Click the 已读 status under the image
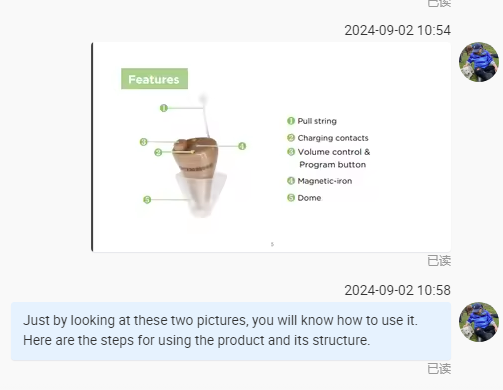 [439, 261]
